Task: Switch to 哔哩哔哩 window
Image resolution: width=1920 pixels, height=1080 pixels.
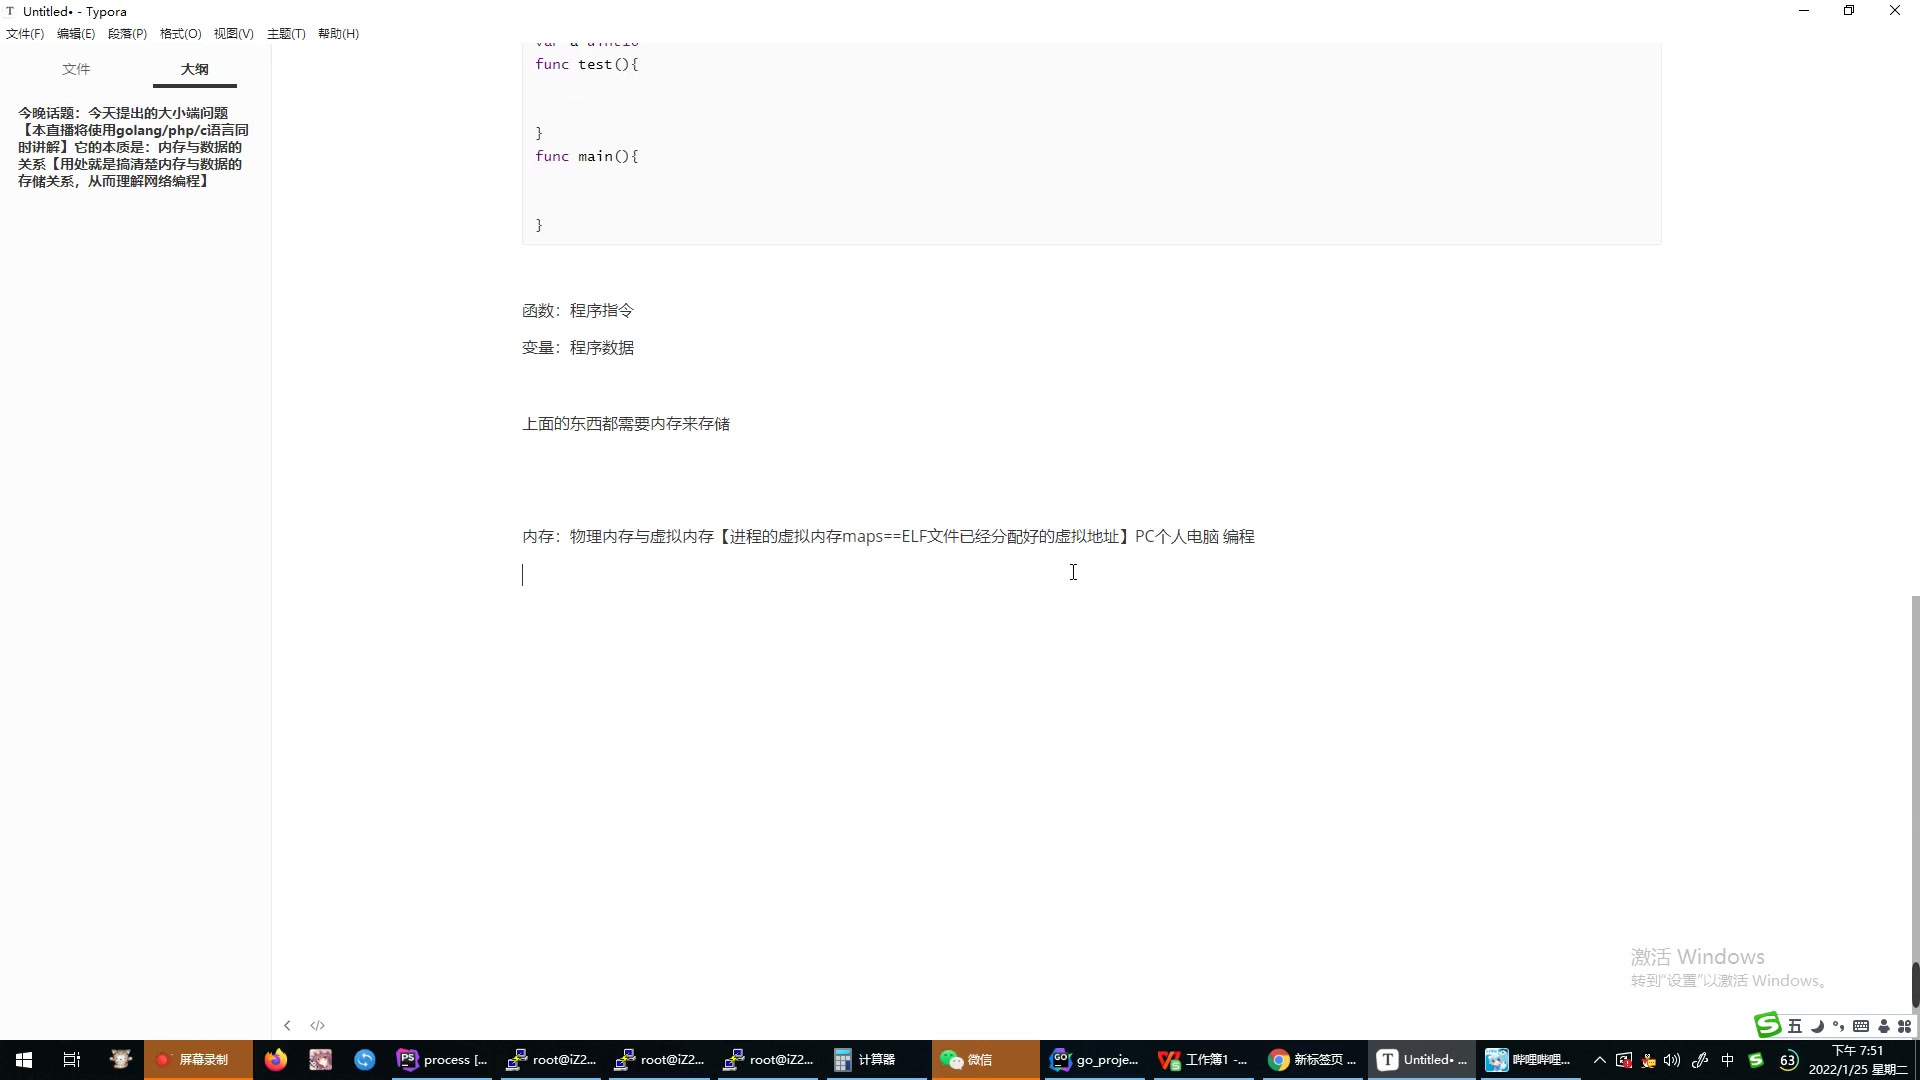Action: (x=1529, y=1060)
